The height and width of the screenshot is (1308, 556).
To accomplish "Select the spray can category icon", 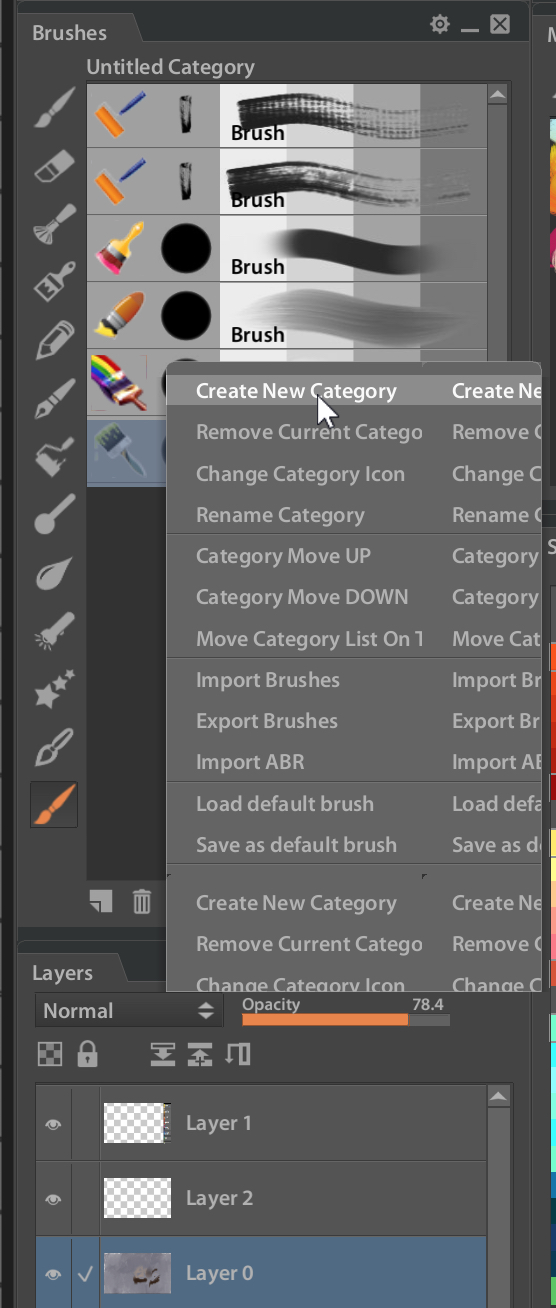I will click(55, 633).
